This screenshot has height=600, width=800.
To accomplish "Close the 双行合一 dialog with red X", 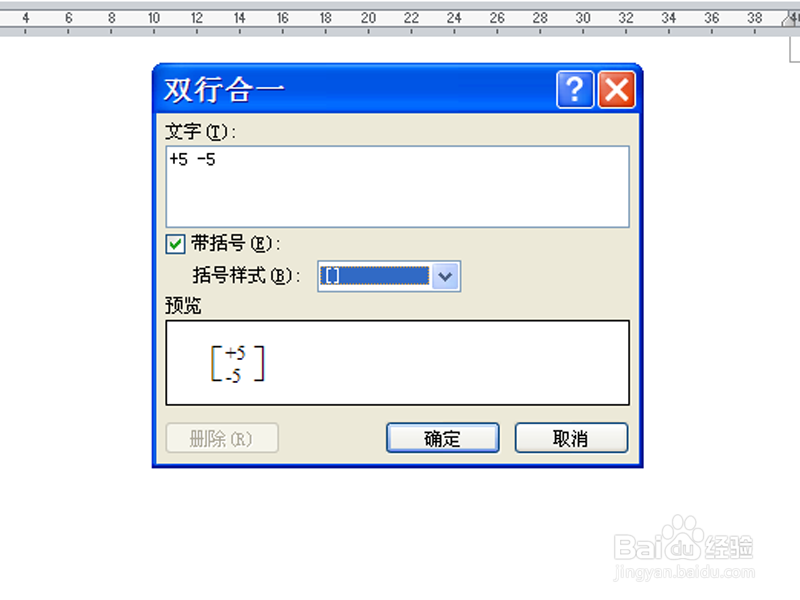I will [616, 90].
